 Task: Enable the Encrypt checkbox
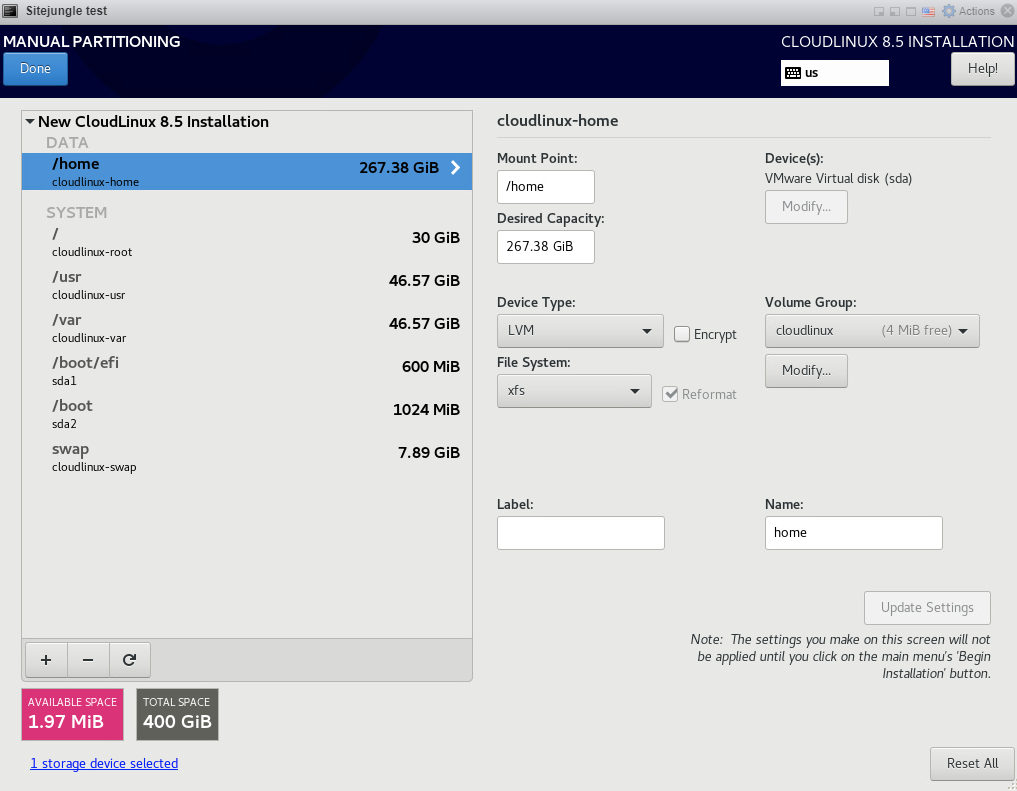coord(682,334)
